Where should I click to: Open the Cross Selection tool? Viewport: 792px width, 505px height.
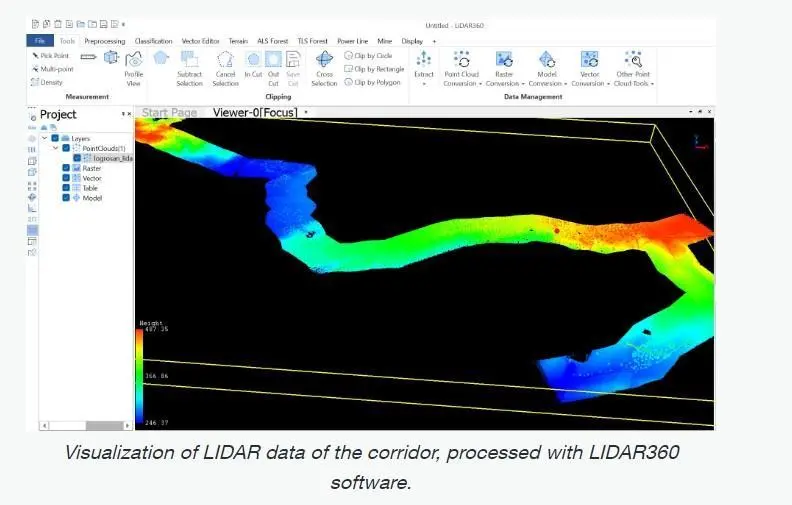tap(324, 69)
